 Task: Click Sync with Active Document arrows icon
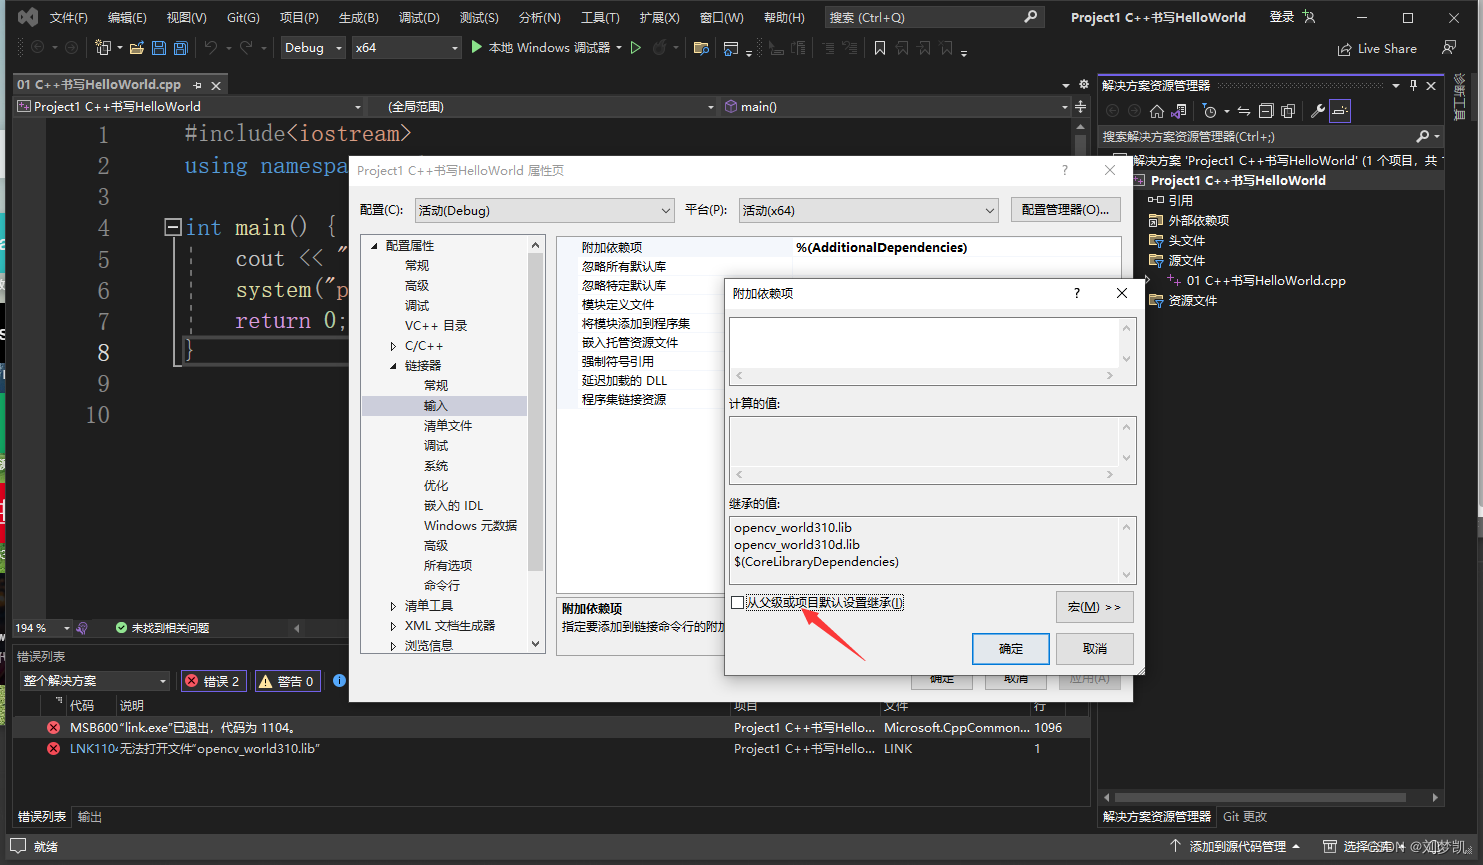click(x=1244, y=111)
